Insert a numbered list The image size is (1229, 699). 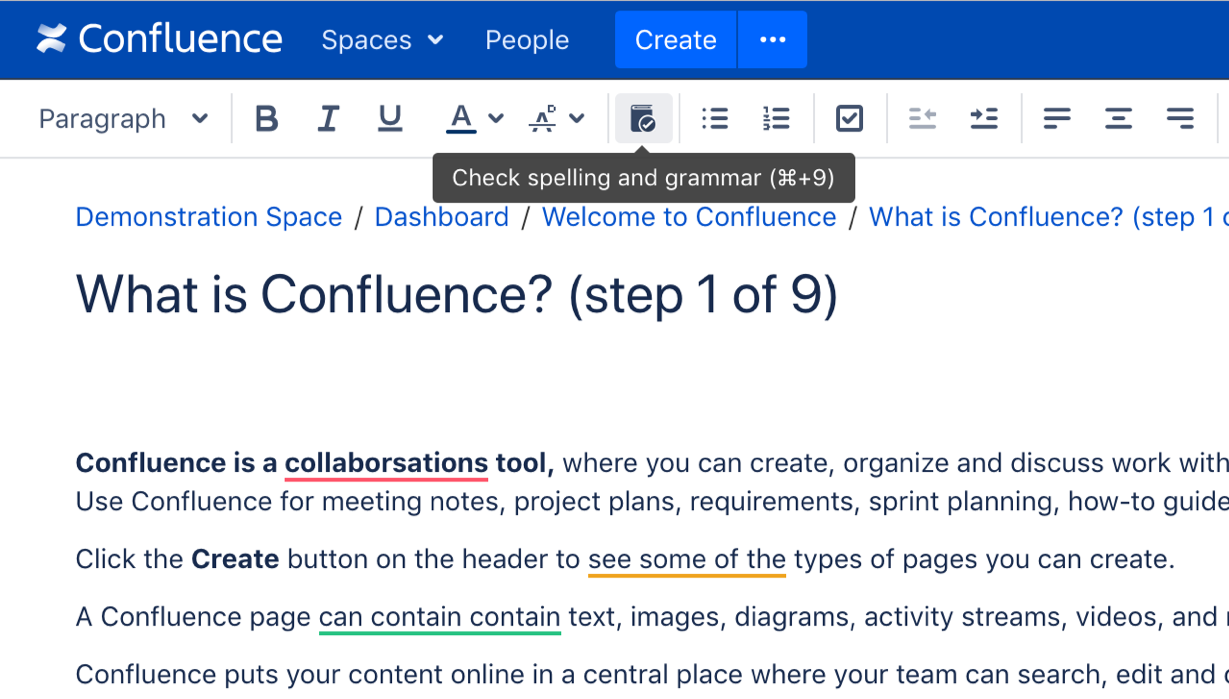pyautogui.click(x=776, y=119)
